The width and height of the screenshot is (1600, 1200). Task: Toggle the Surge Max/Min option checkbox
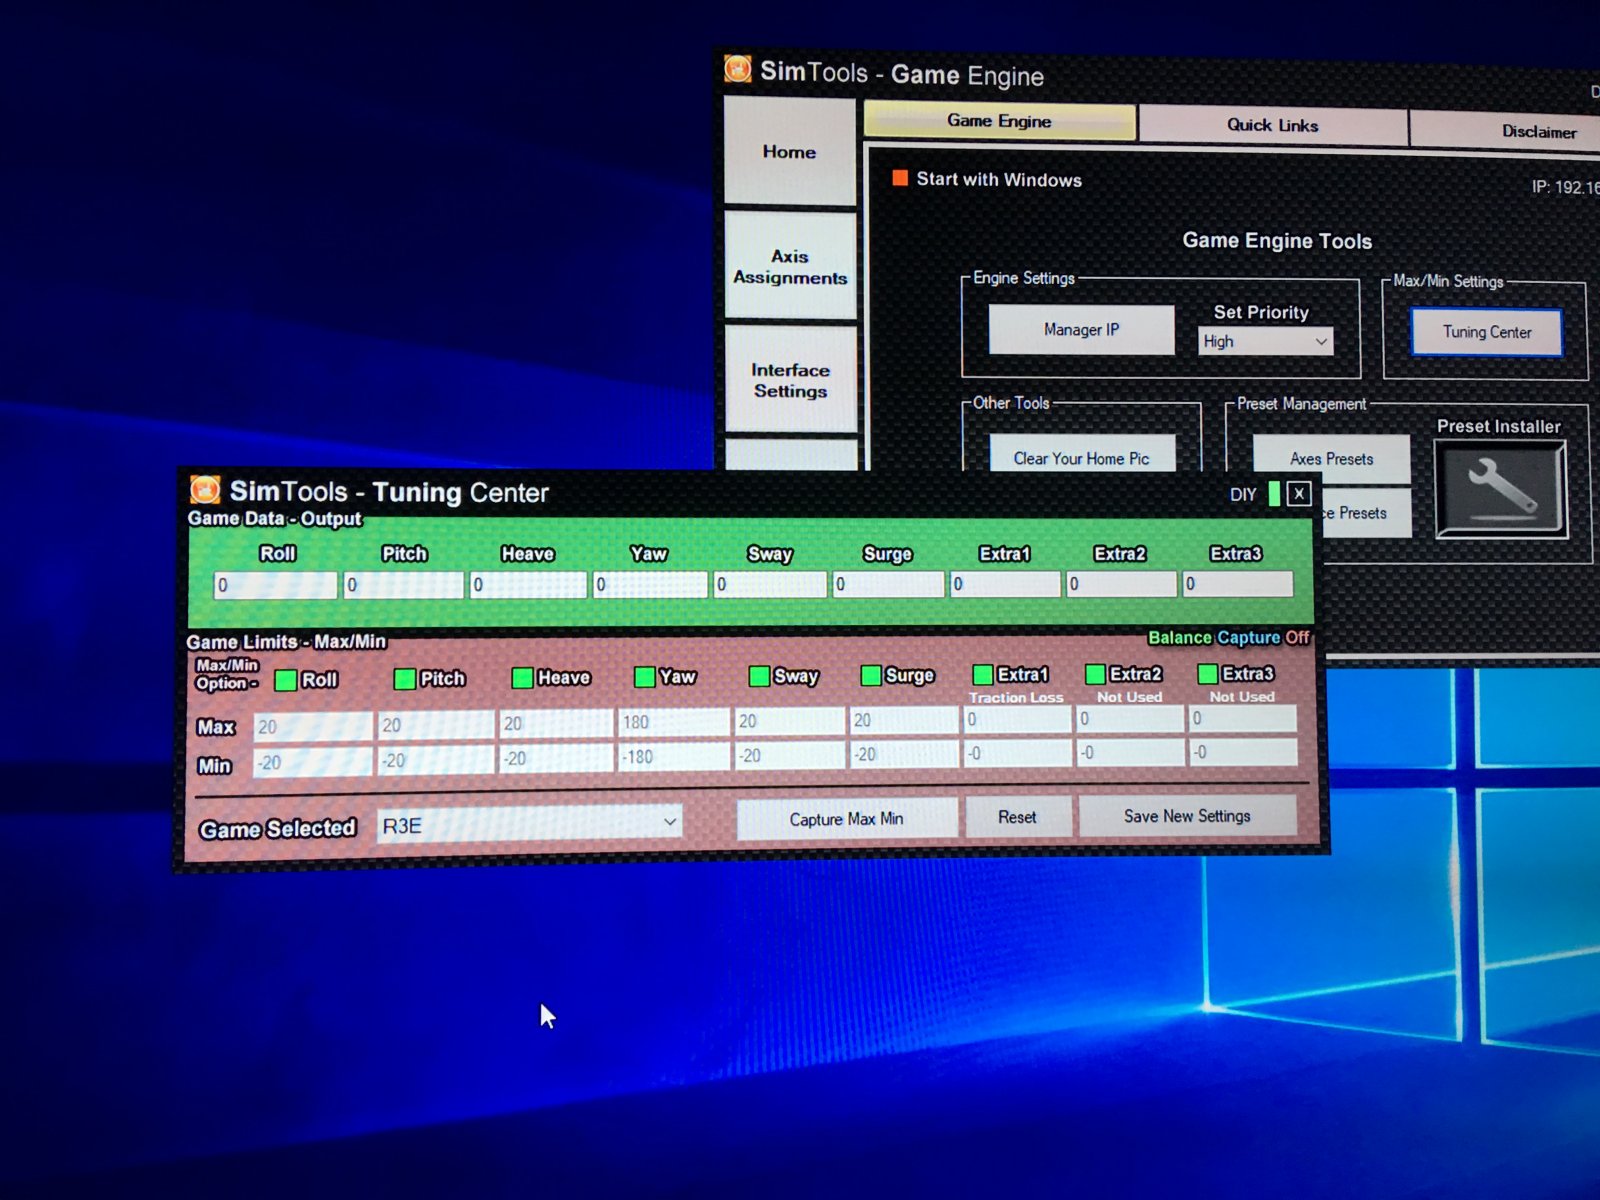pos(871,675)
